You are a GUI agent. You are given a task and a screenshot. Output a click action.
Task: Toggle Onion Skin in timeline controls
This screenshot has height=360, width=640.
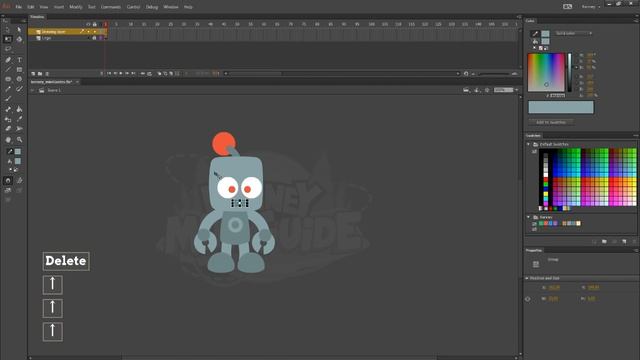coord(159,73)
